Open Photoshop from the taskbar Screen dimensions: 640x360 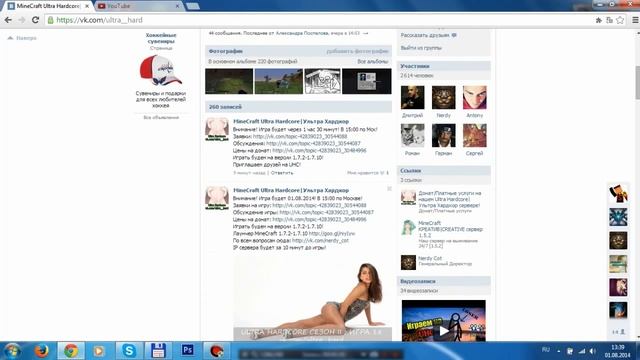(187, 350)
